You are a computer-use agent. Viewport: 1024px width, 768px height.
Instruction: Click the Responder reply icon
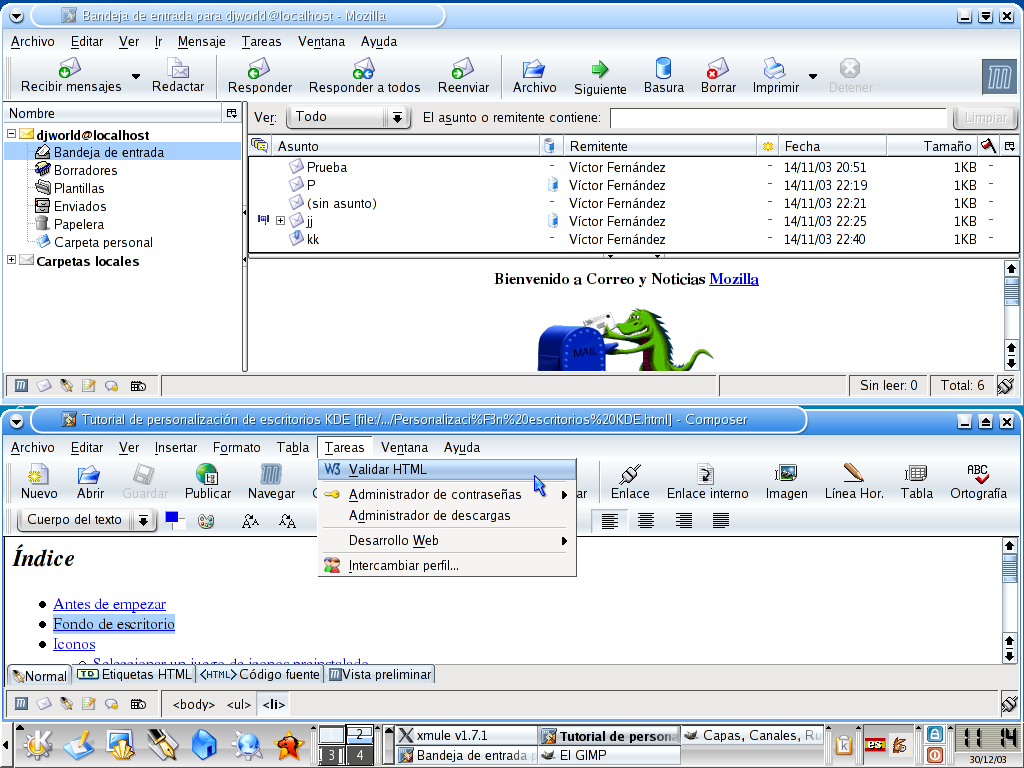[x=259, y=76]
